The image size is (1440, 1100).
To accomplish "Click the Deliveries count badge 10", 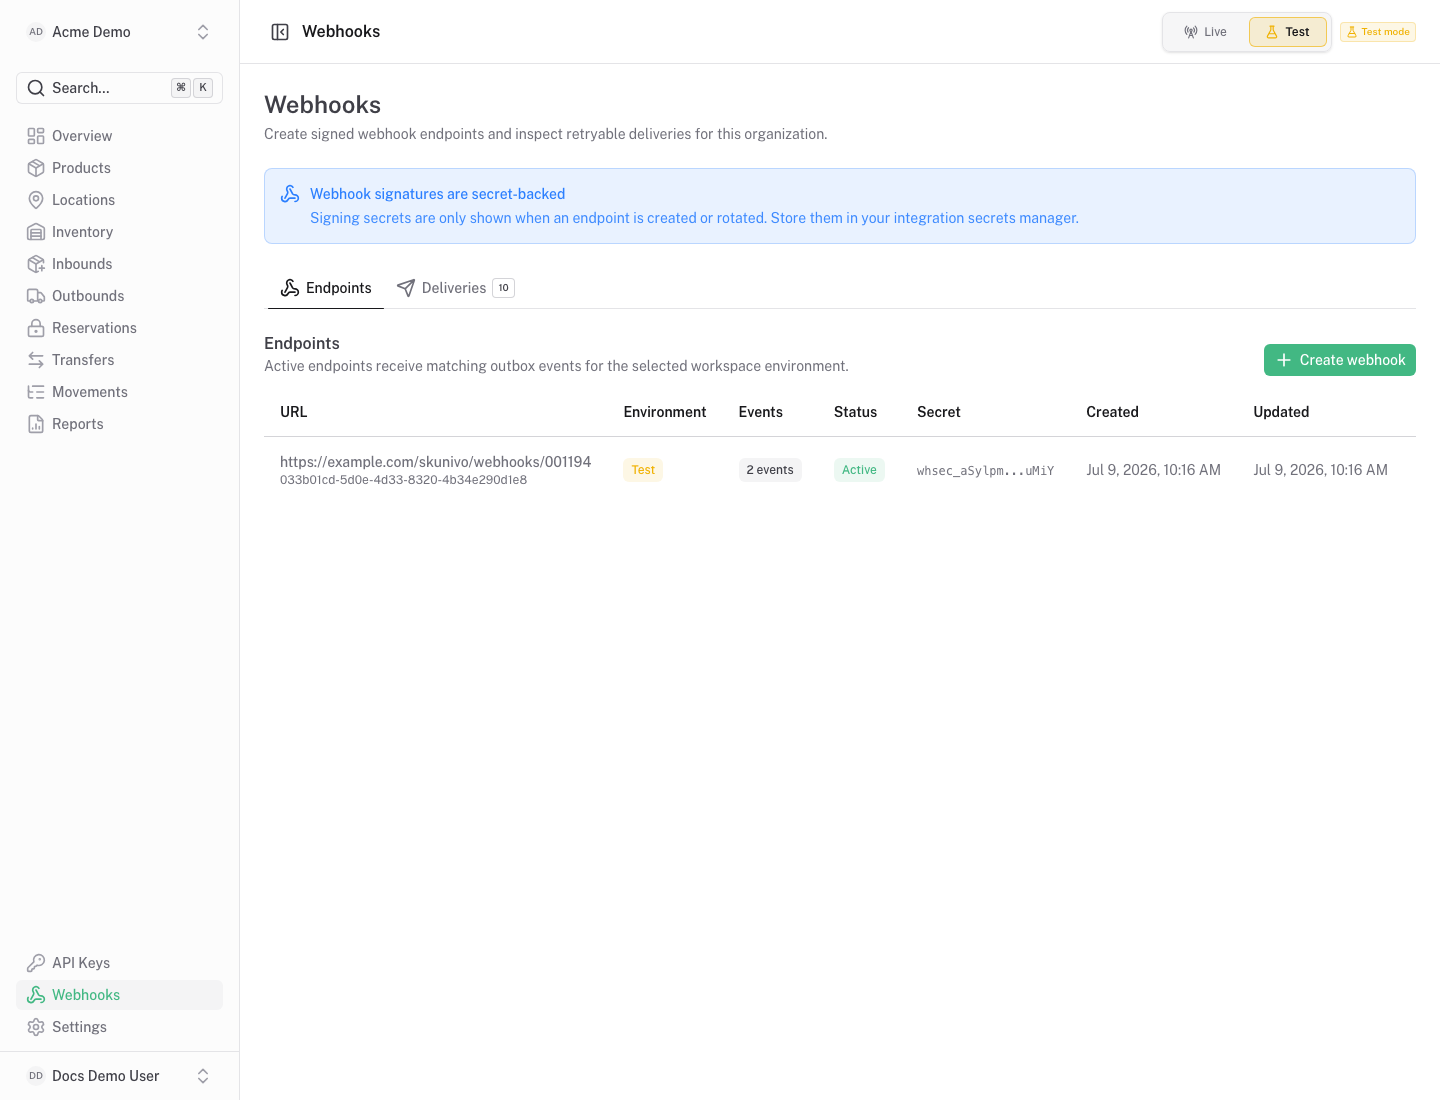I will (x=504, y=288).
